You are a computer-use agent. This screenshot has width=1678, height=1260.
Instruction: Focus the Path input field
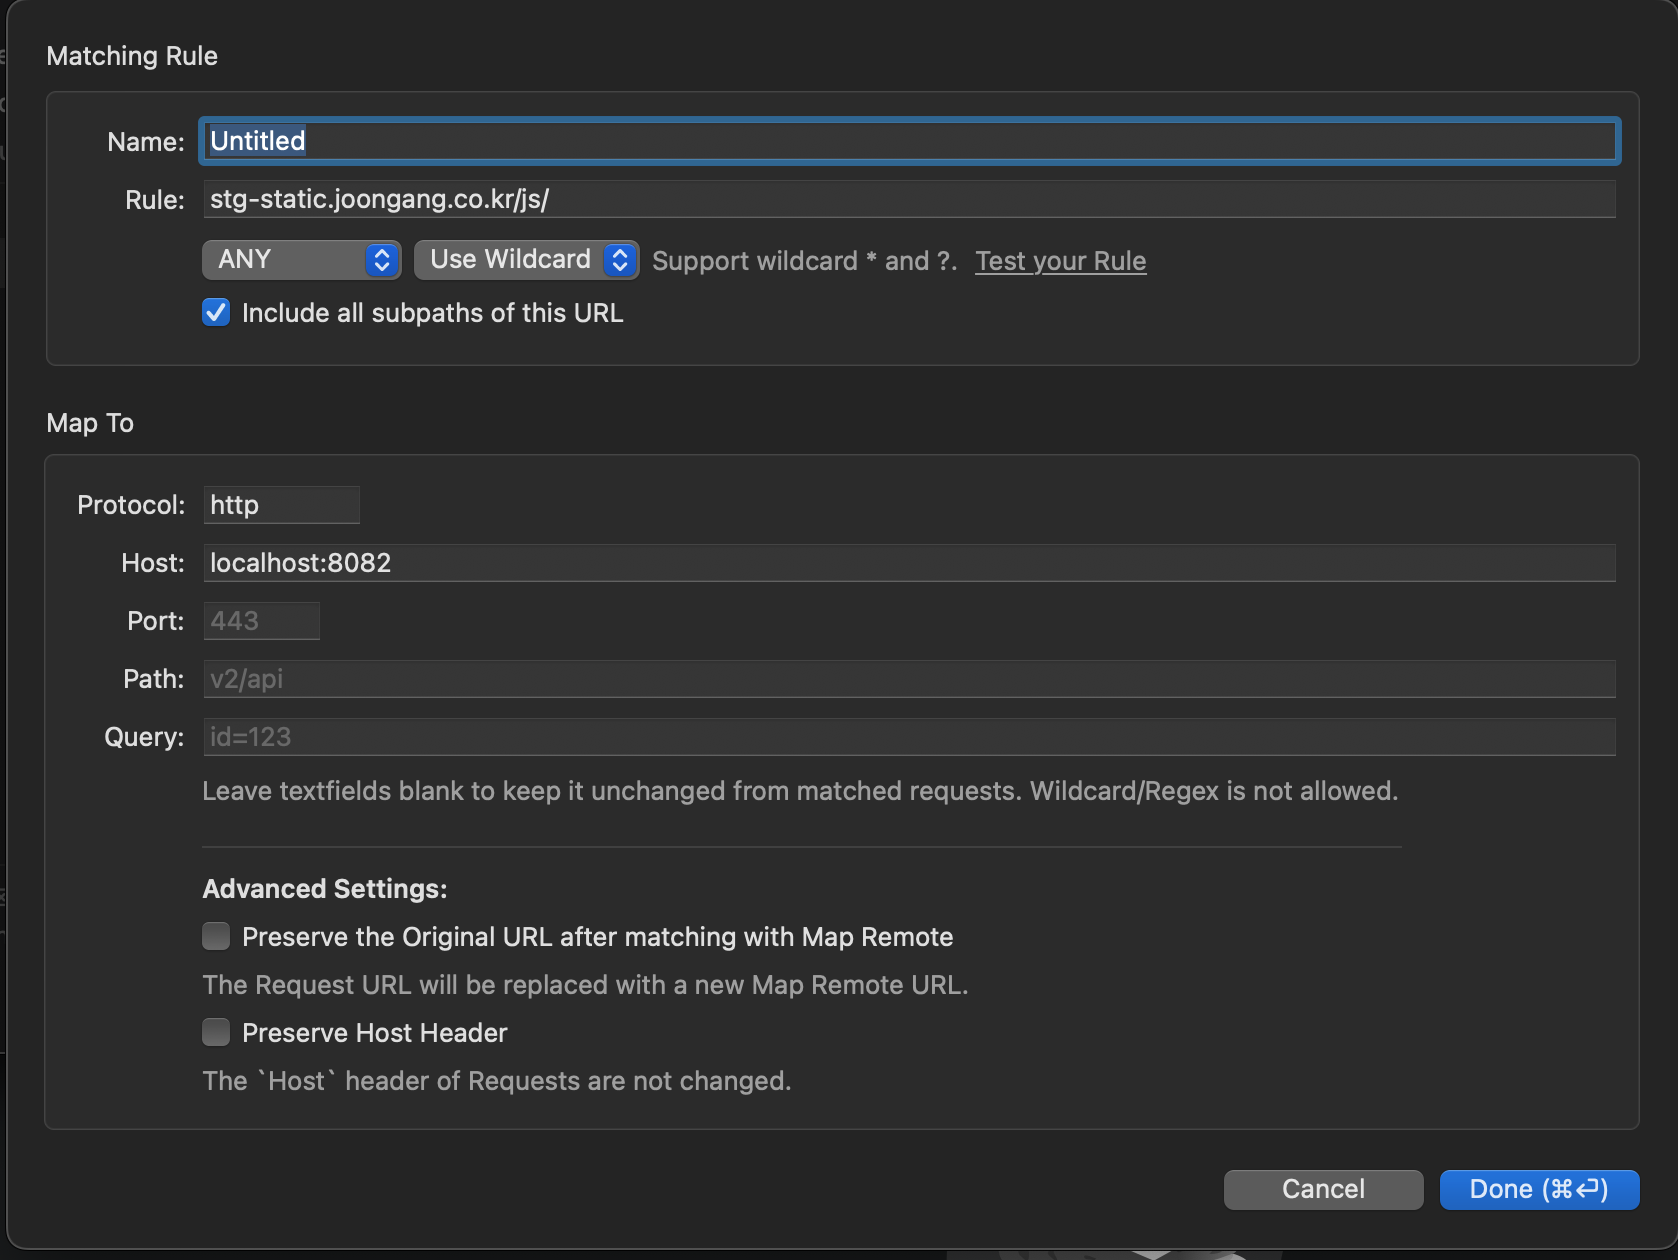click(908, 679)
